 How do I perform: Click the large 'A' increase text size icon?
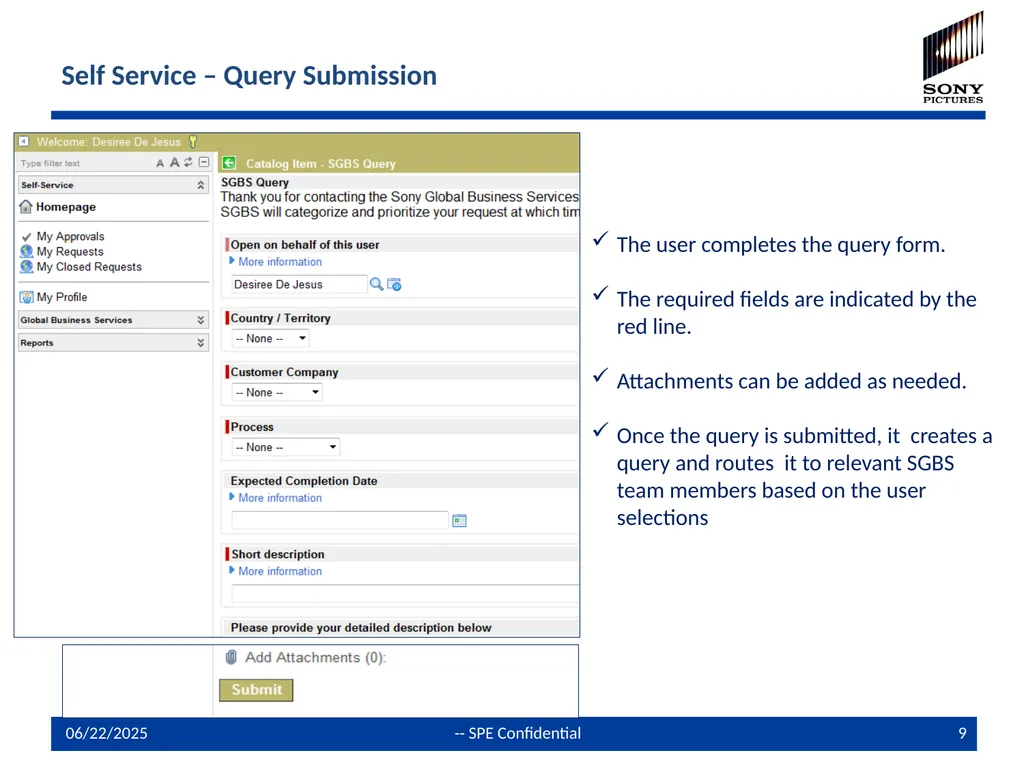pos(174,163)
